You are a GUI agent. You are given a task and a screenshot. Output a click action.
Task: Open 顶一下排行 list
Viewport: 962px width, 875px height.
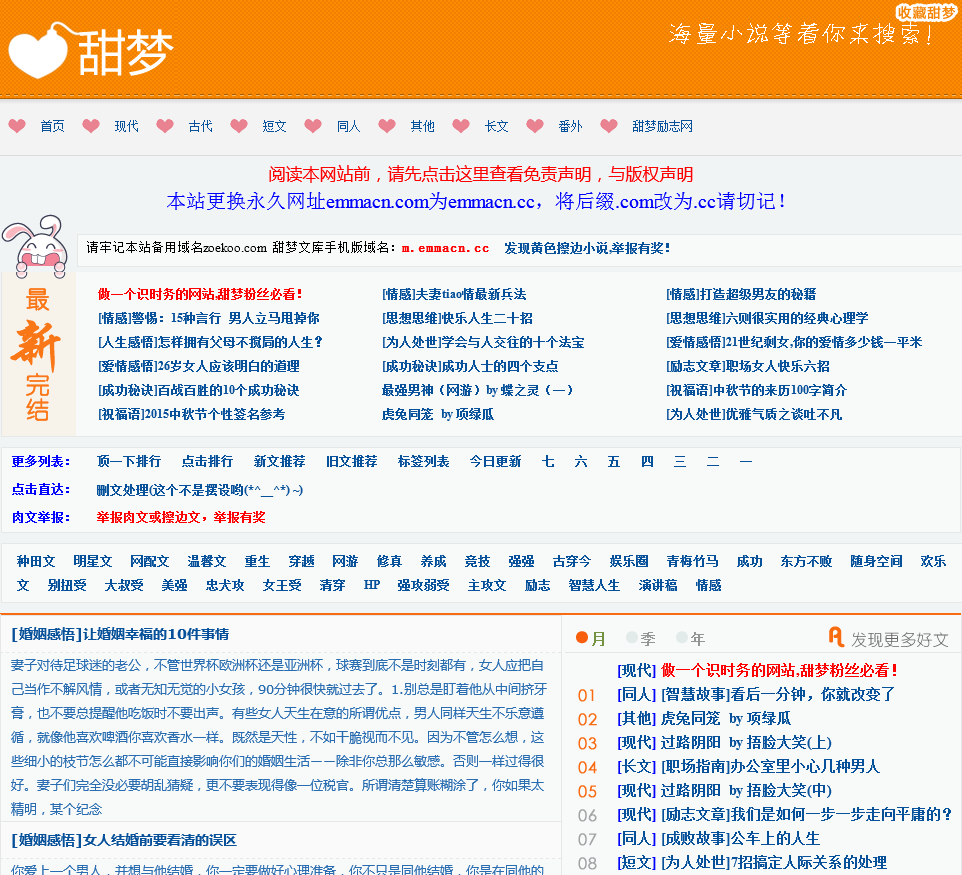[129, 461]
